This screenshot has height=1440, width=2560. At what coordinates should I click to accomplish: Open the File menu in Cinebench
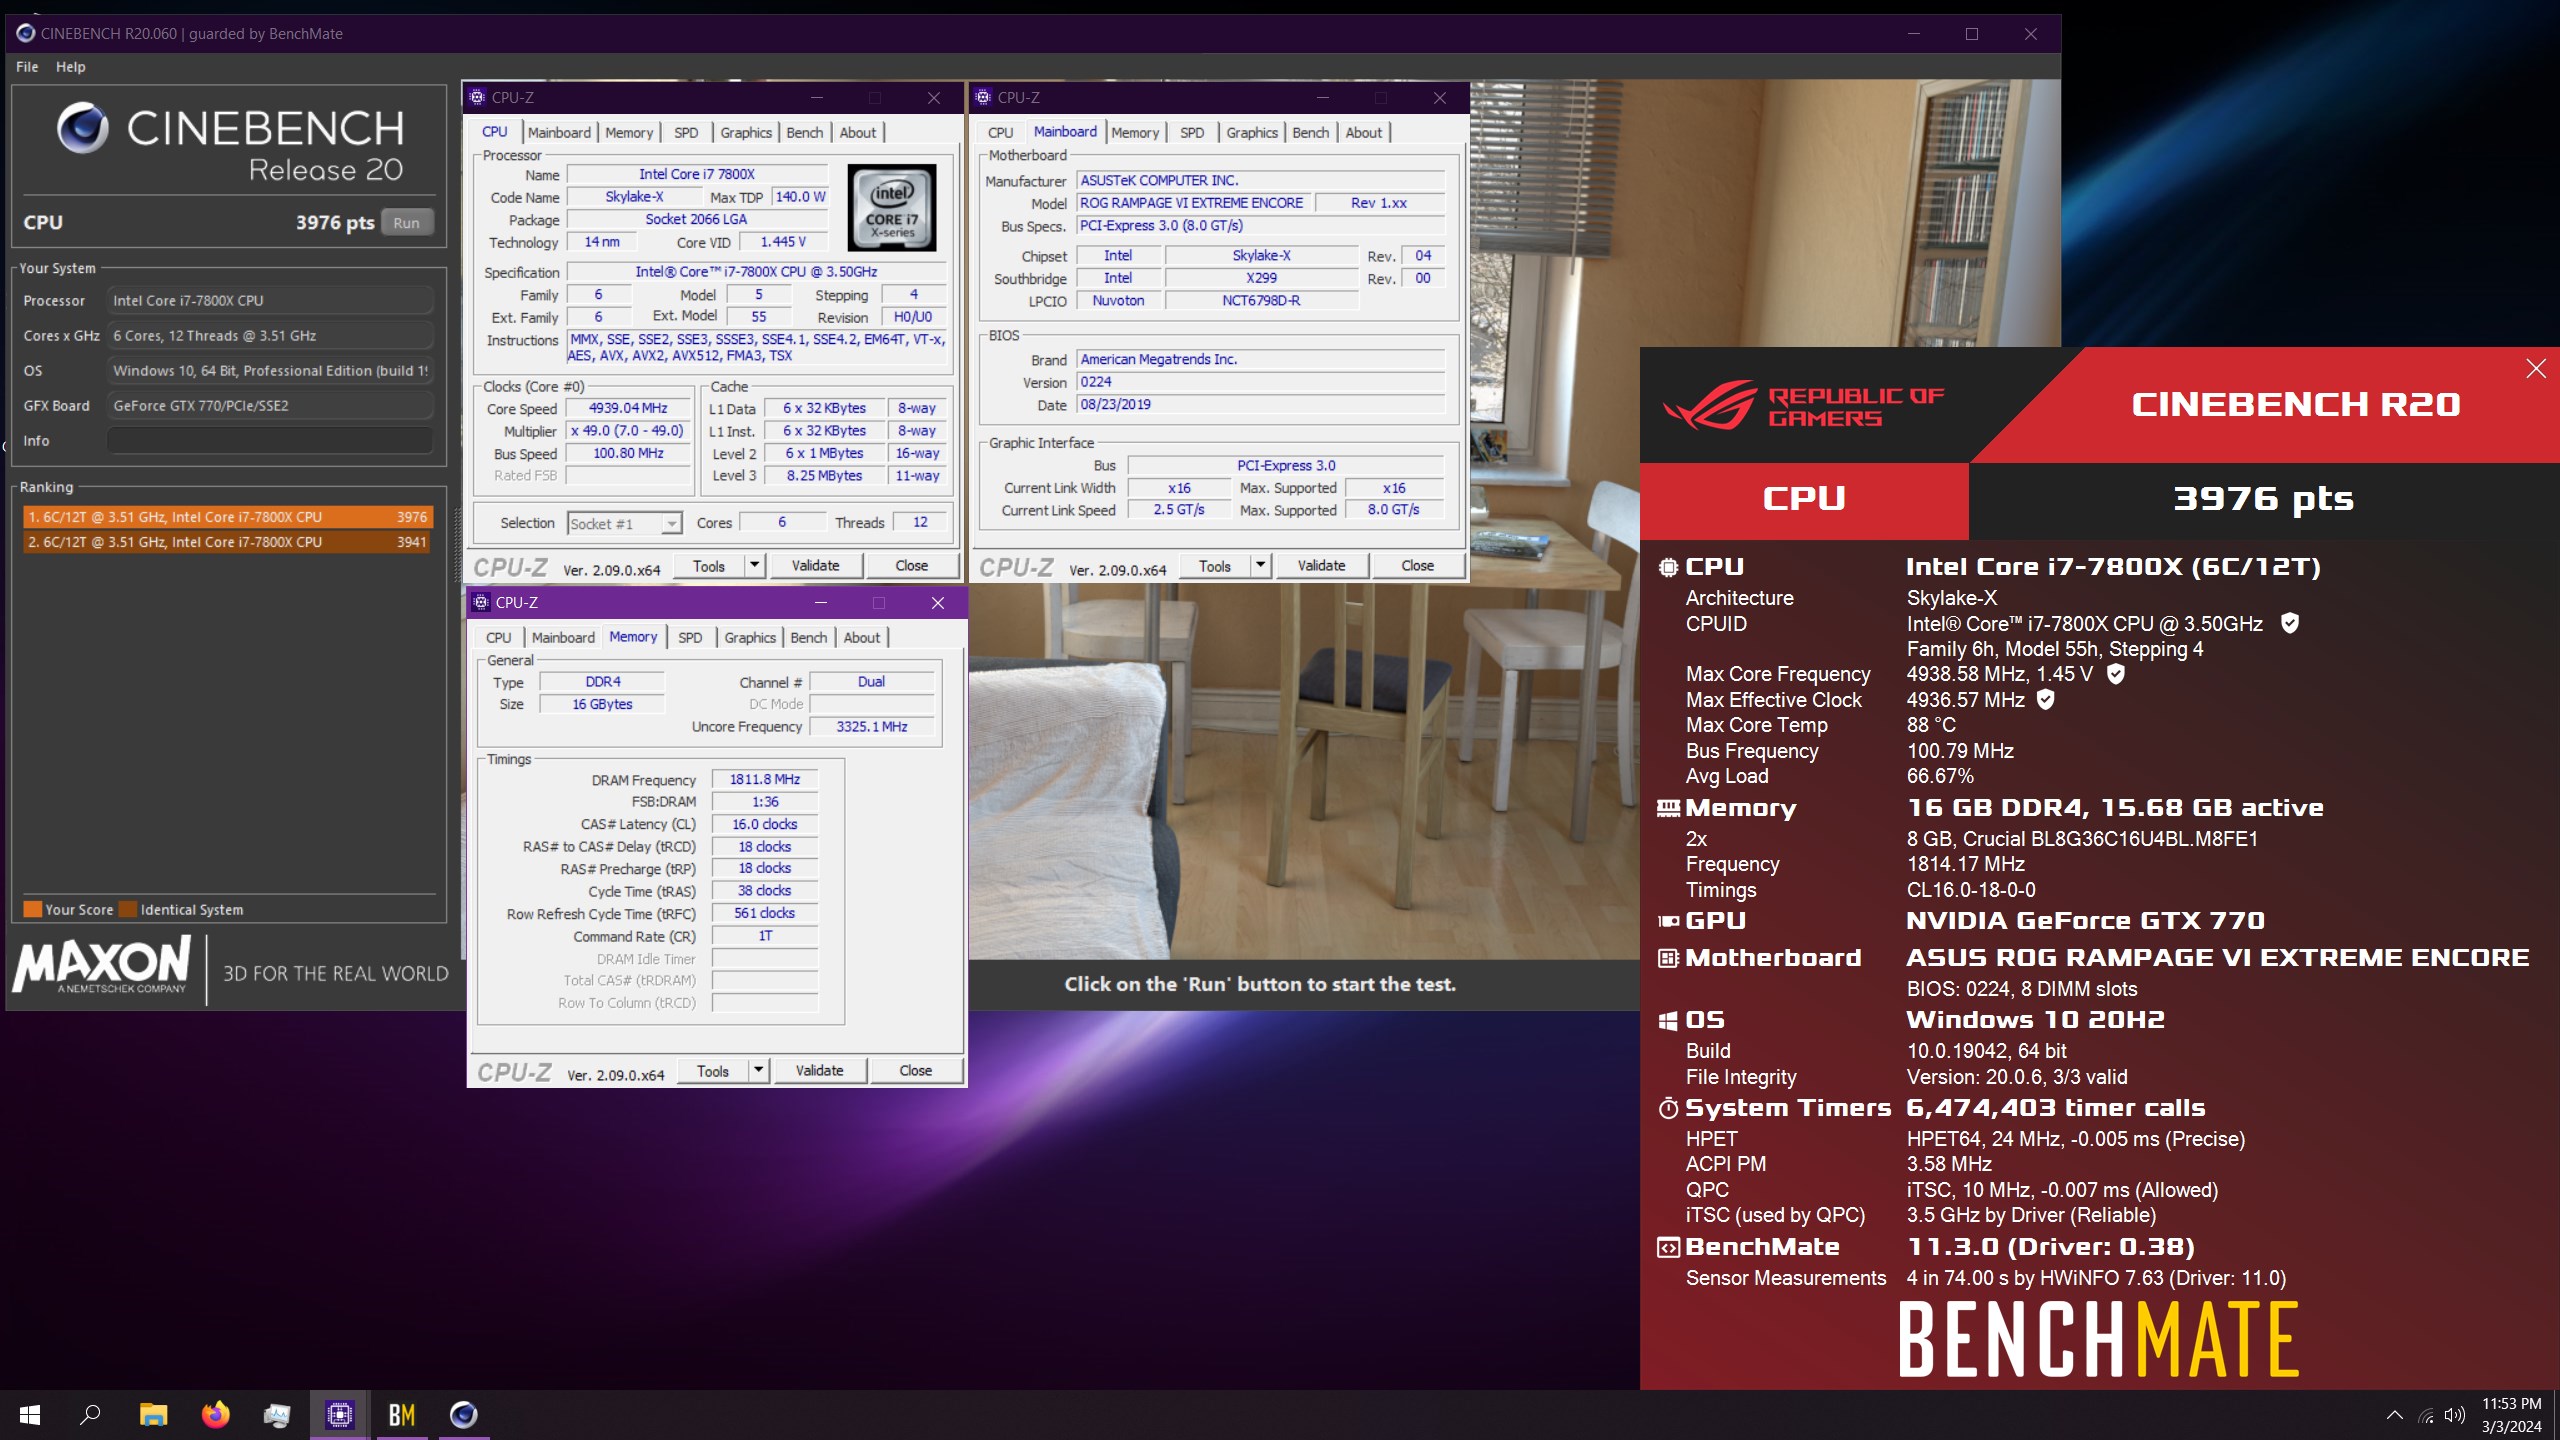[27, 67]
